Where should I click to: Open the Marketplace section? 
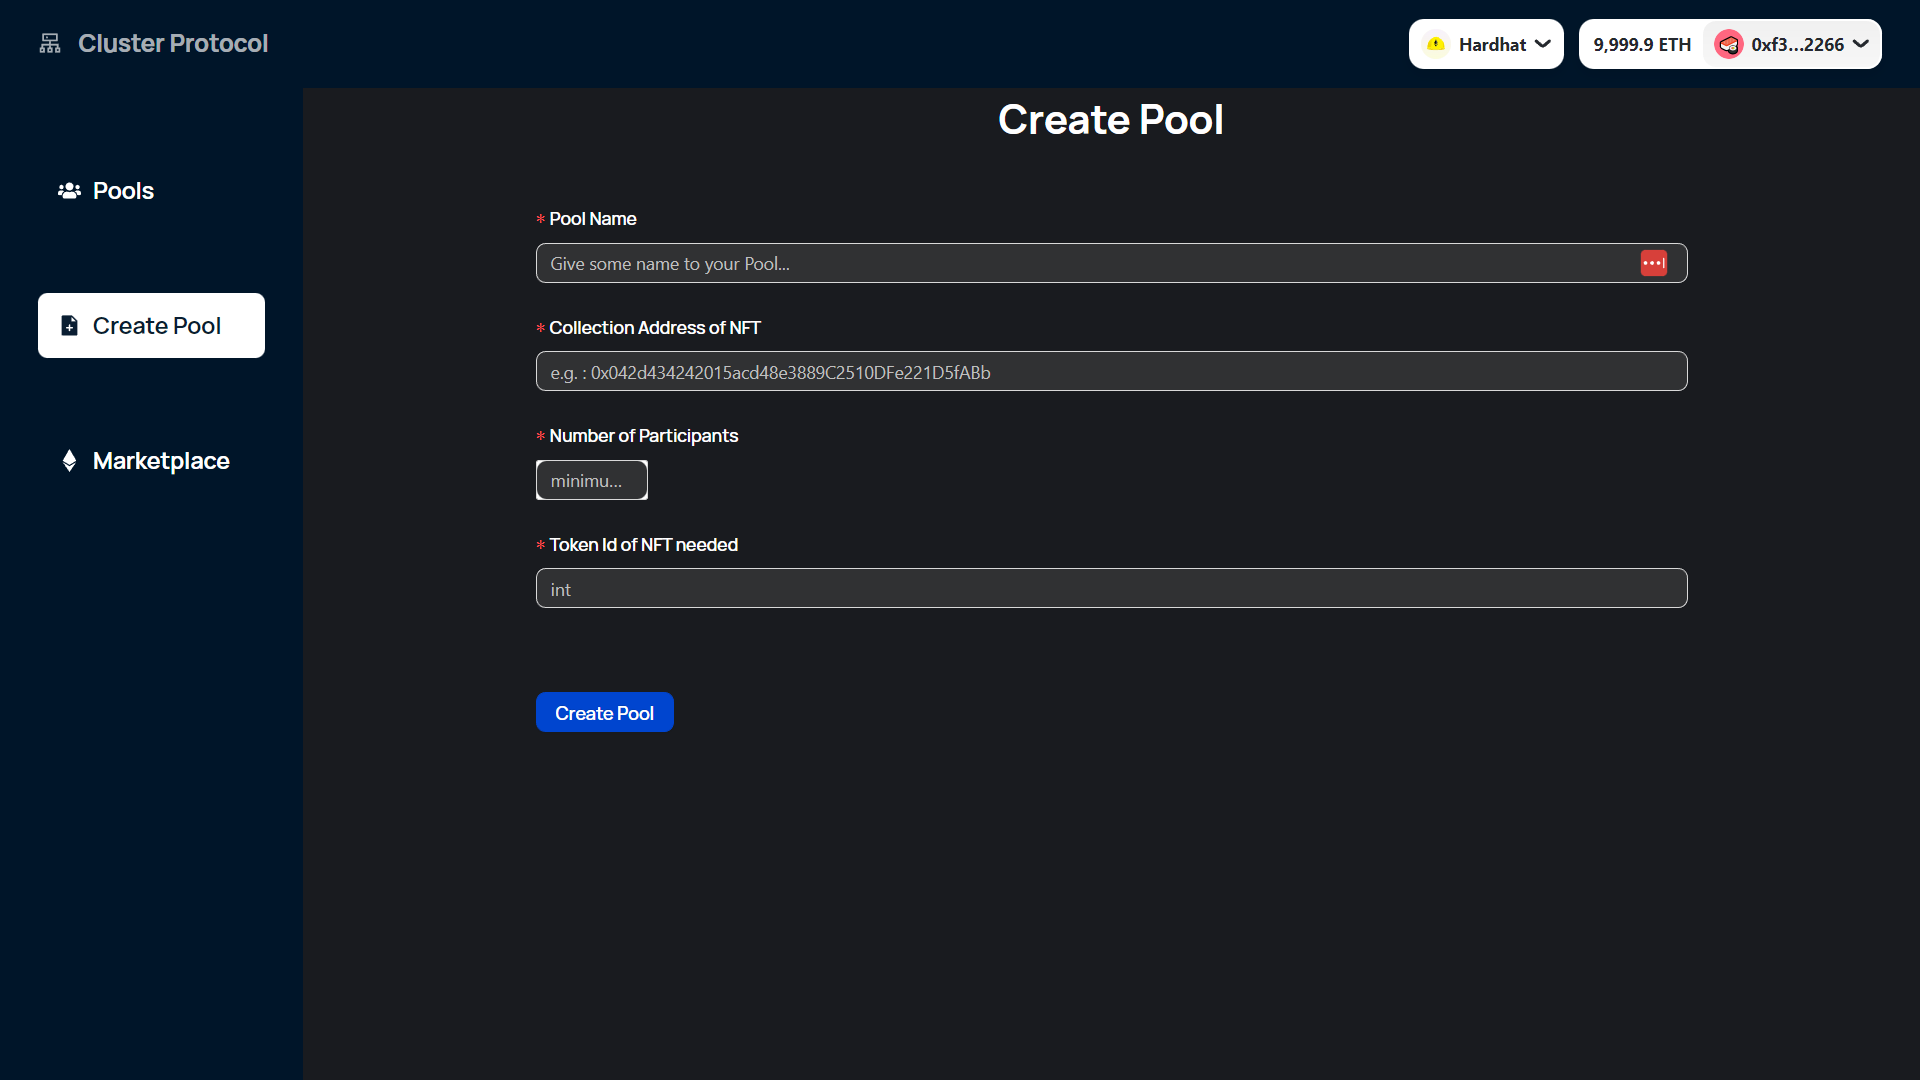coord(161,461)
